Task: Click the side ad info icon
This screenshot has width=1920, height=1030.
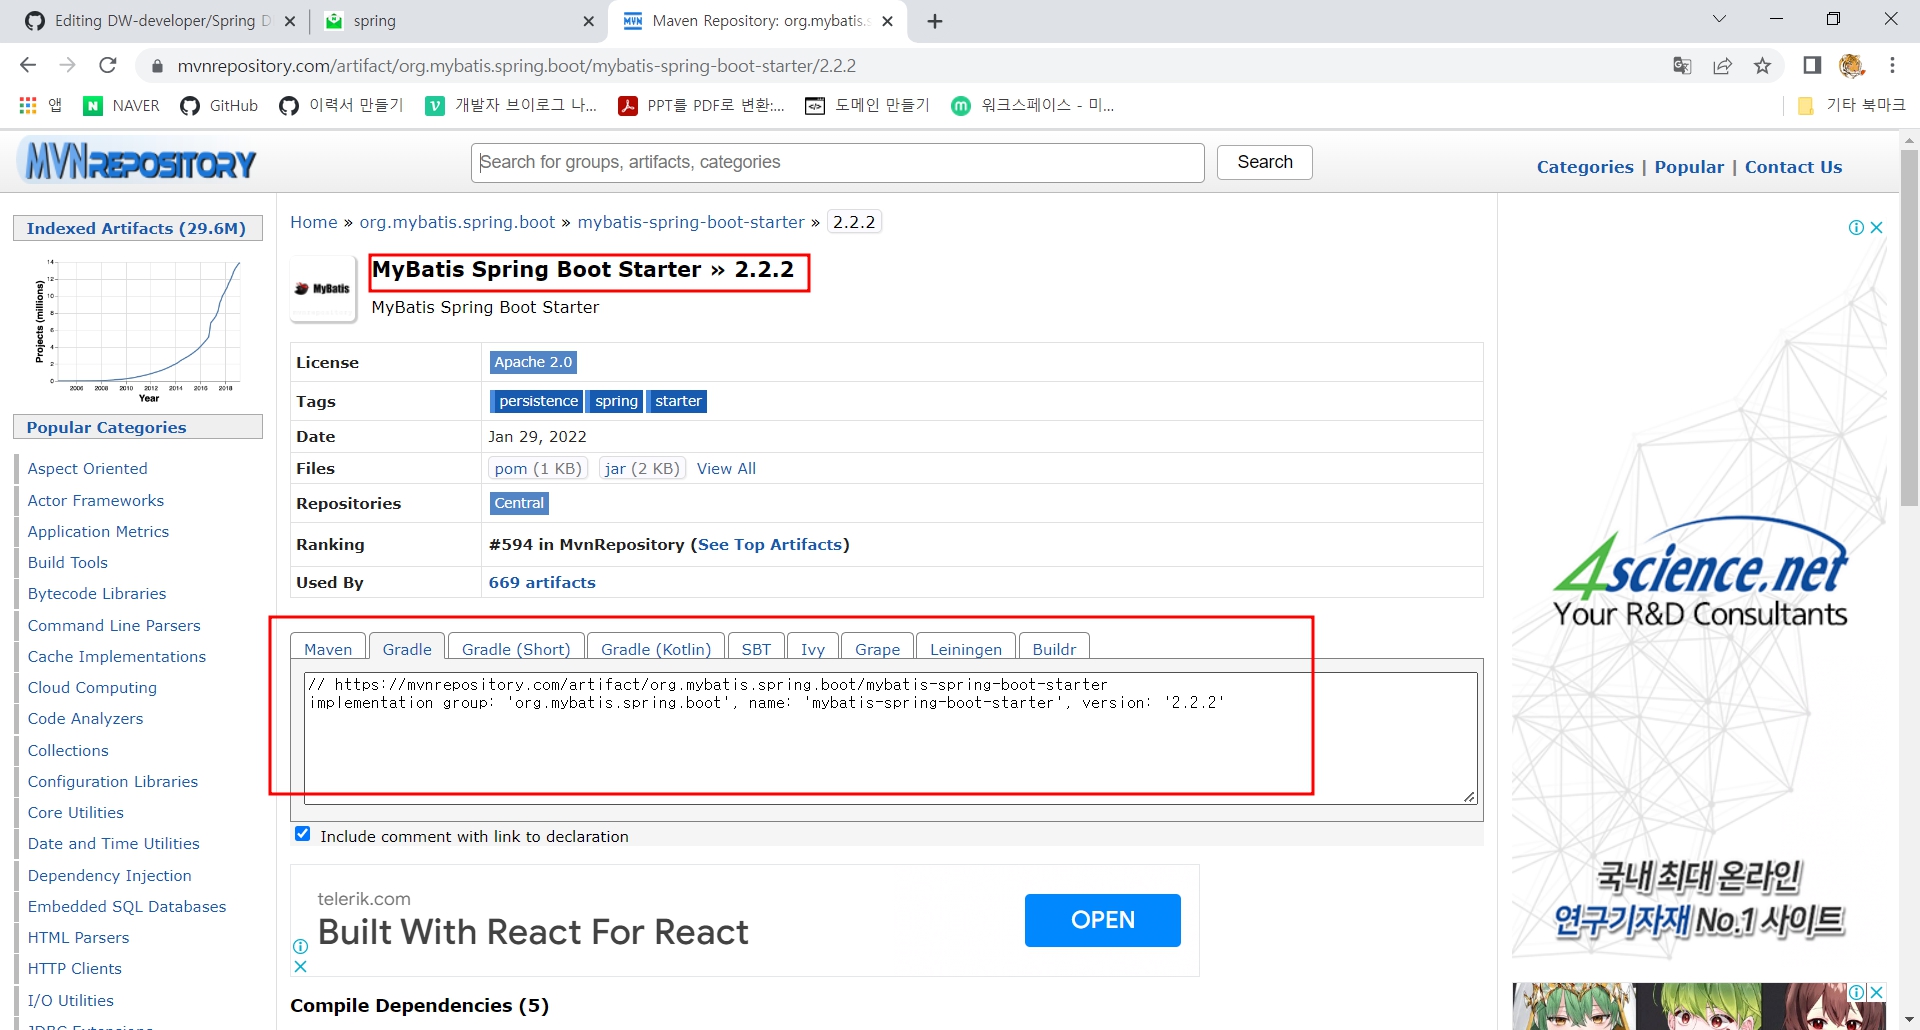Action: pos(1856,228)
